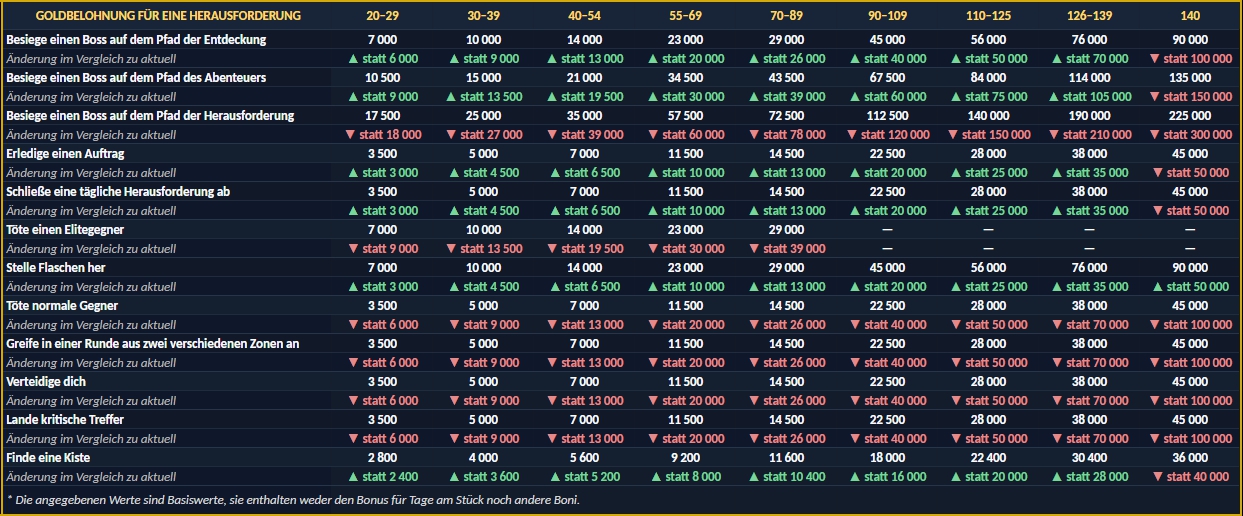
Task: Click the '225 000' reward value
Action: click(x=1190, y=116)
